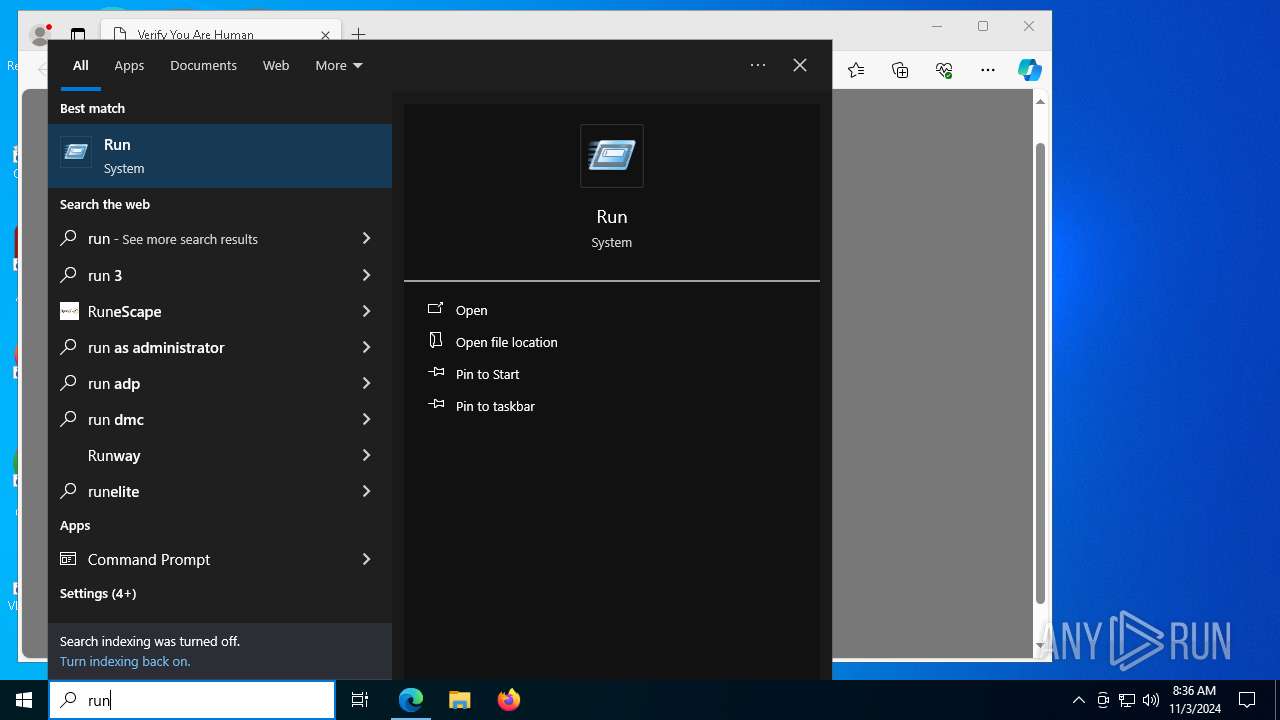Open Edge Settings and more menu
Viewport: 1280px width, 720px height.
click(988, 70)
